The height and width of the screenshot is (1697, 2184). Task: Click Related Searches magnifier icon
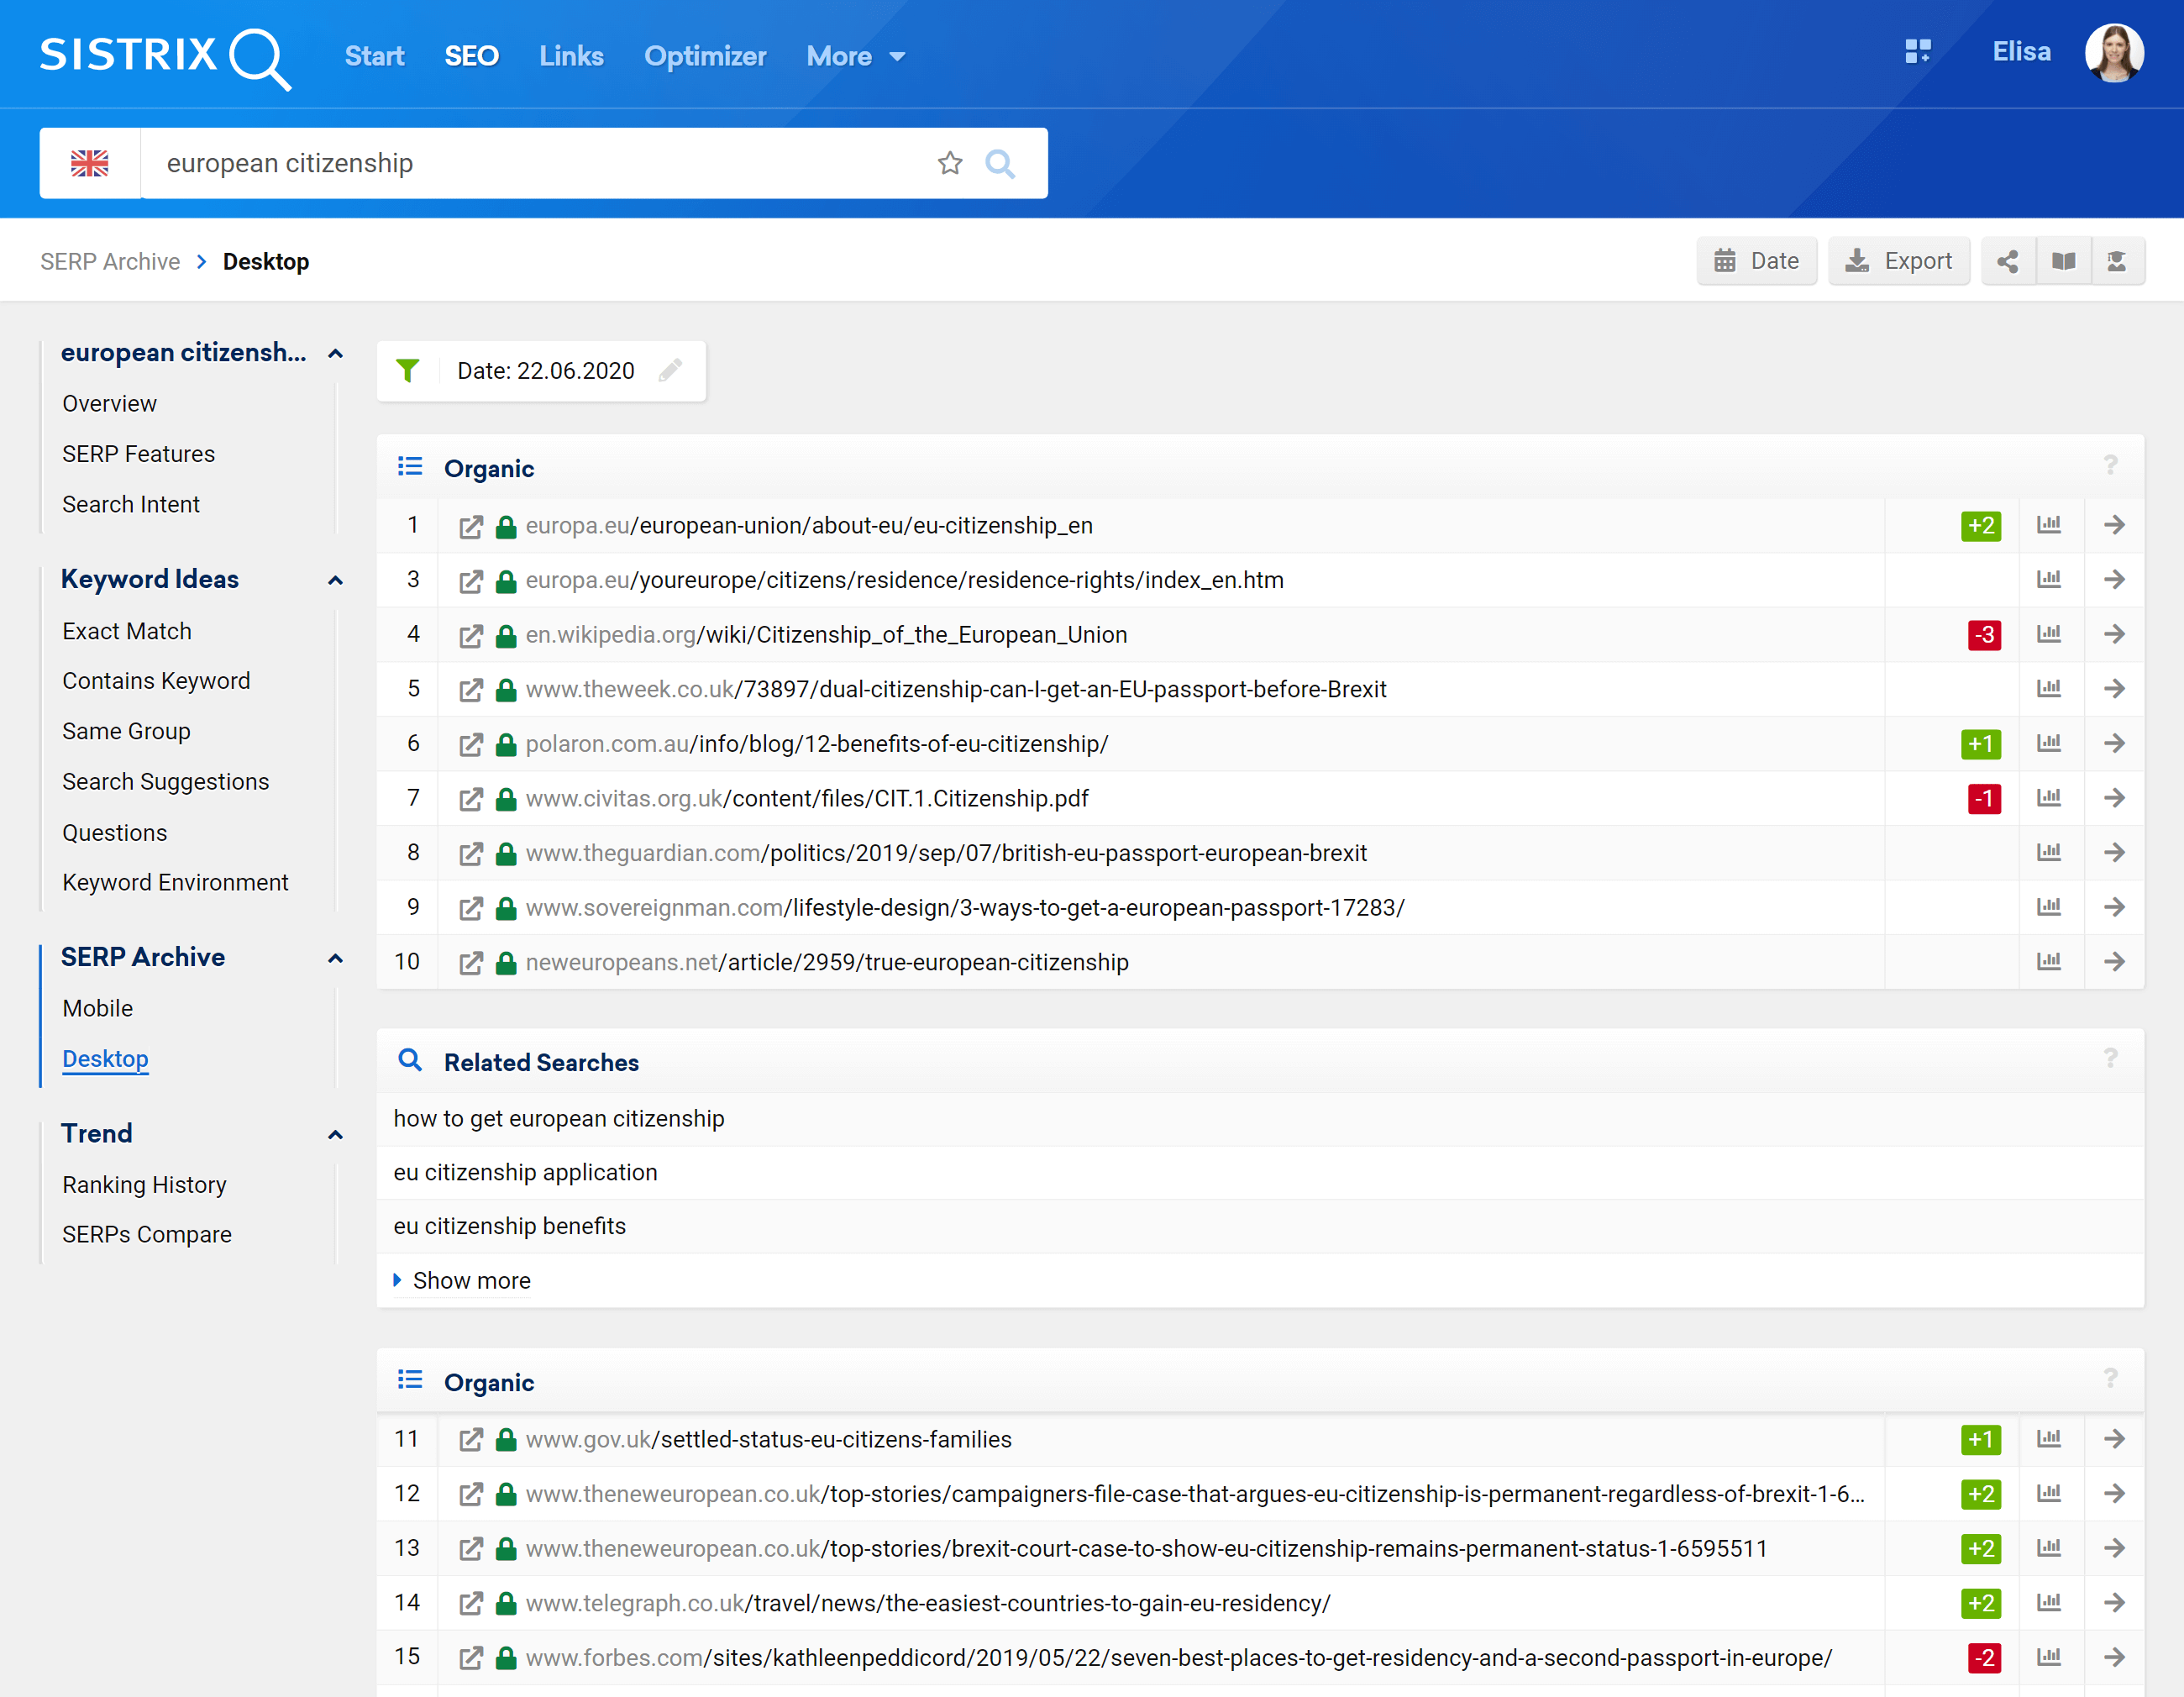click(409, 1060)
